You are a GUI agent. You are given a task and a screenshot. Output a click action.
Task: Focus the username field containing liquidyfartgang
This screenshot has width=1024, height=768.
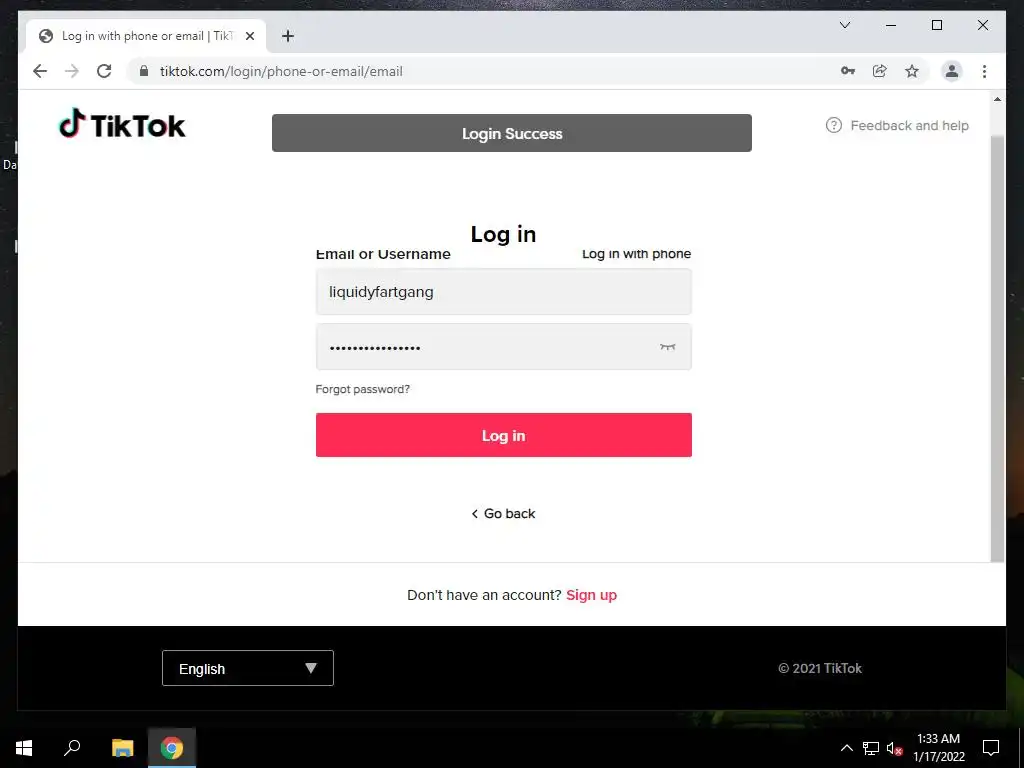coord(504,292)
